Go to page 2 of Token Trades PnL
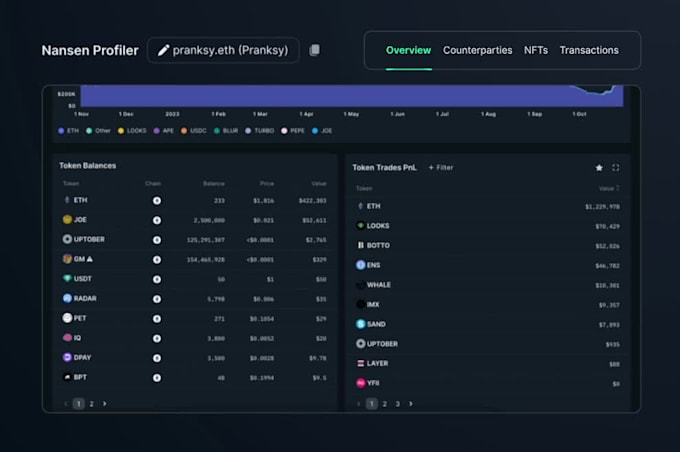The height and width of the screenshot is (452, 680). [x=385, y=404]
